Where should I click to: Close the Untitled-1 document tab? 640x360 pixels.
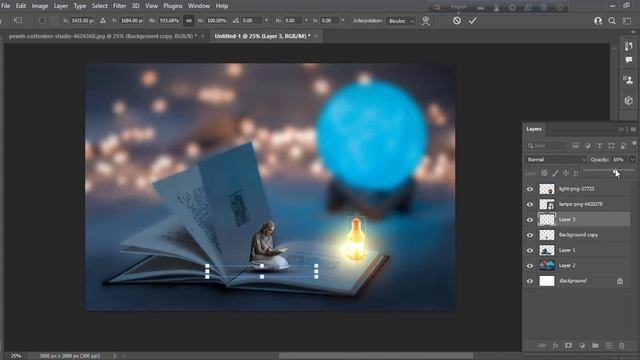point(316,36)
